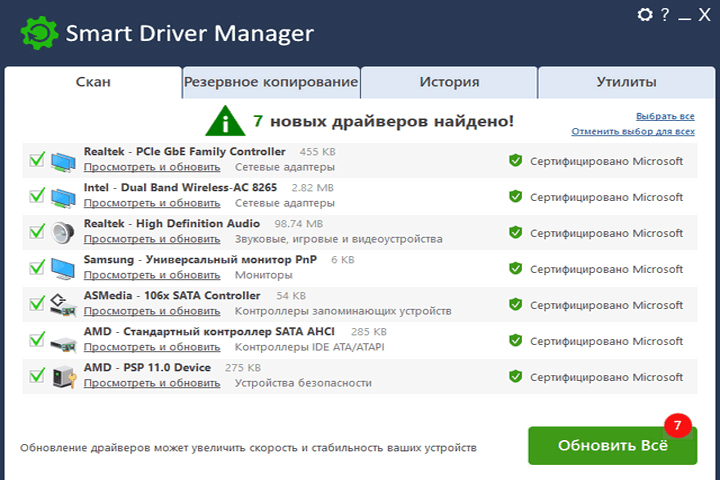Click Просмотреть и обновить for ASMedia SATA Controller
Screen dimensions: 720x480
tap(152, 311)
